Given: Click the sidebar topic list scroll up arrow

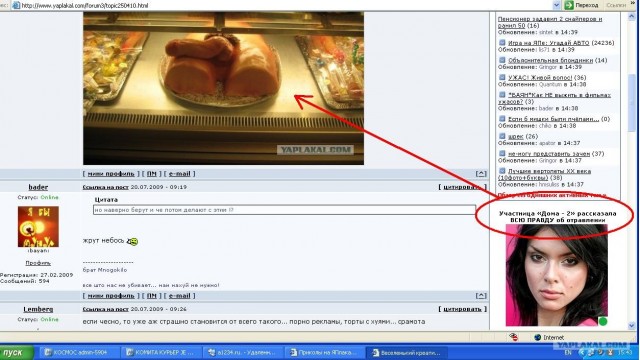Looking at the screenshot, I should [632, 16].
